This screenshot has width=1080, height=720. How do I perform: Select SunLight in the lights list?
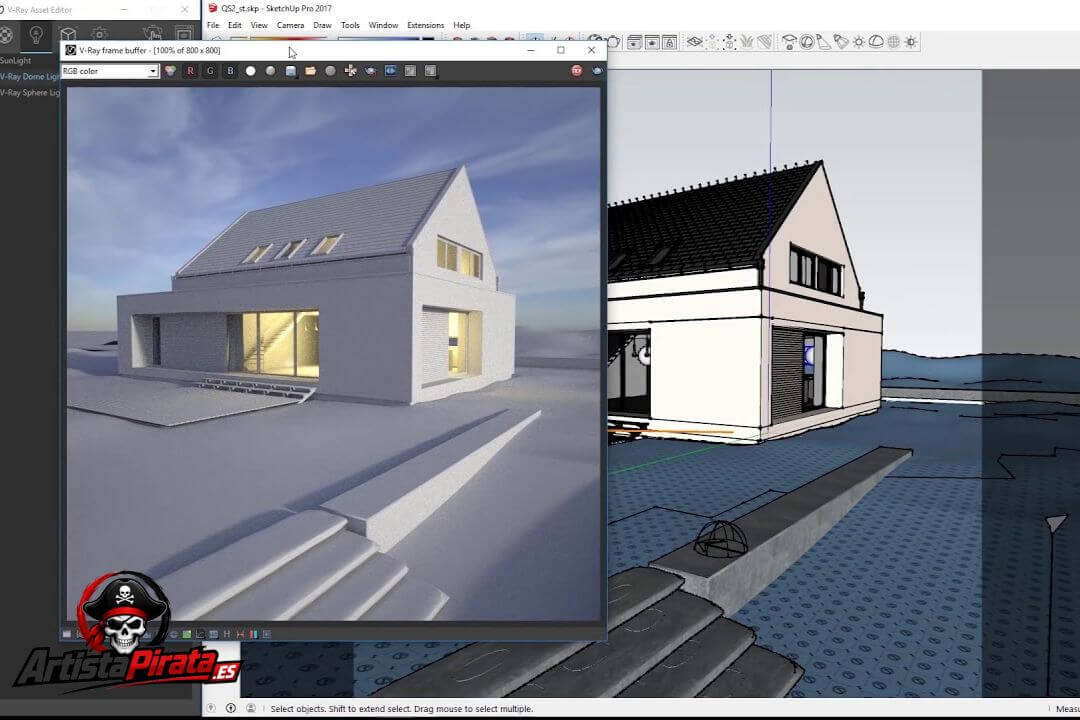click(16, 61)
